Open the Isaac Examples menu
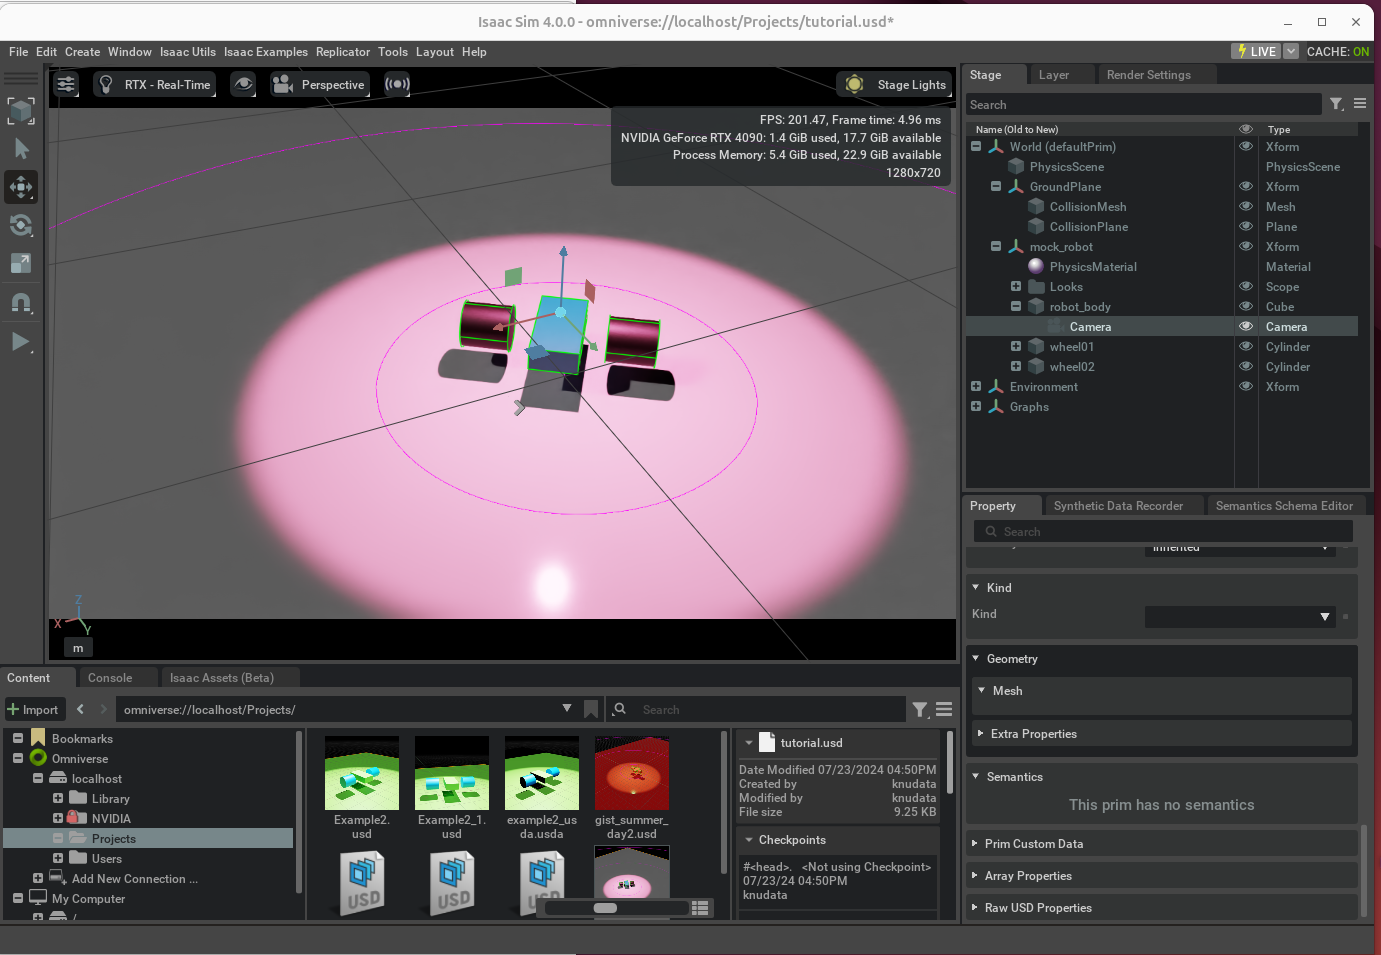The height and width of the screenshot is (955, 1381). coord(266,52)
